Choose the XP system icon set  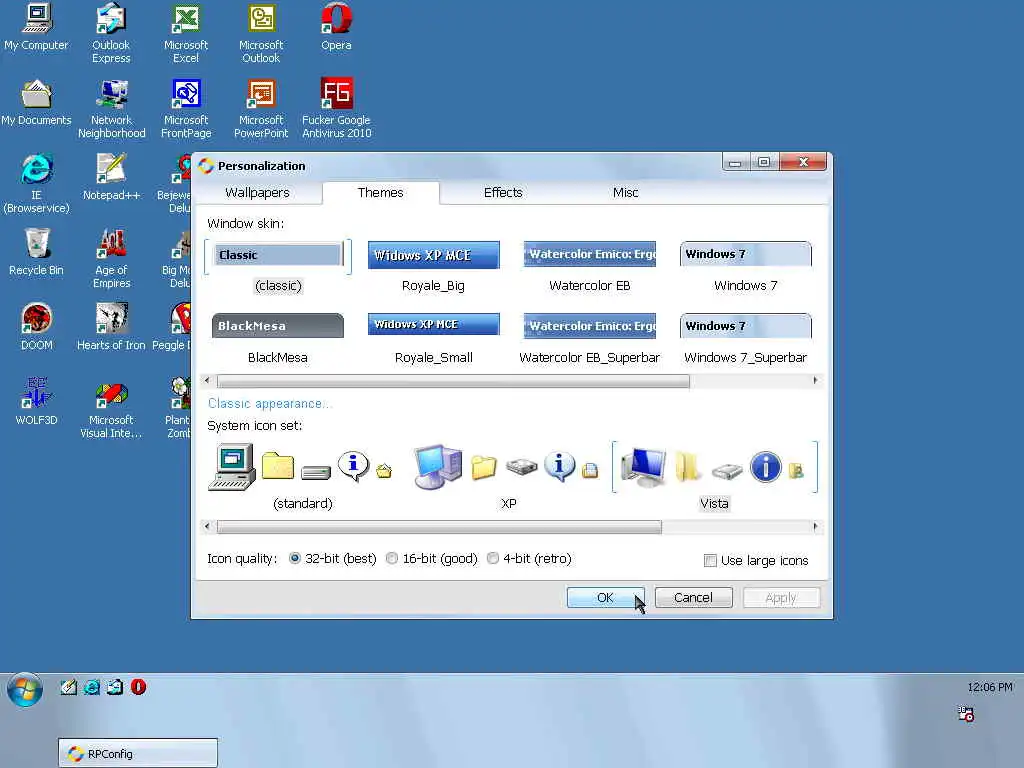[508, 476]
